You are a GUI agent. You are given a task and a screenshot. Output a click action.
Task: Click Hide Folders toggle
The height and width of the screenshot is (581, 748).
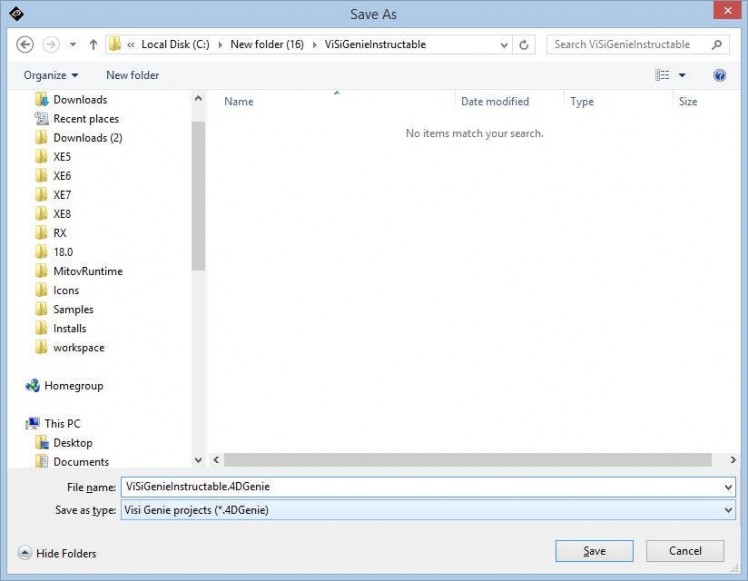point(58,553)
